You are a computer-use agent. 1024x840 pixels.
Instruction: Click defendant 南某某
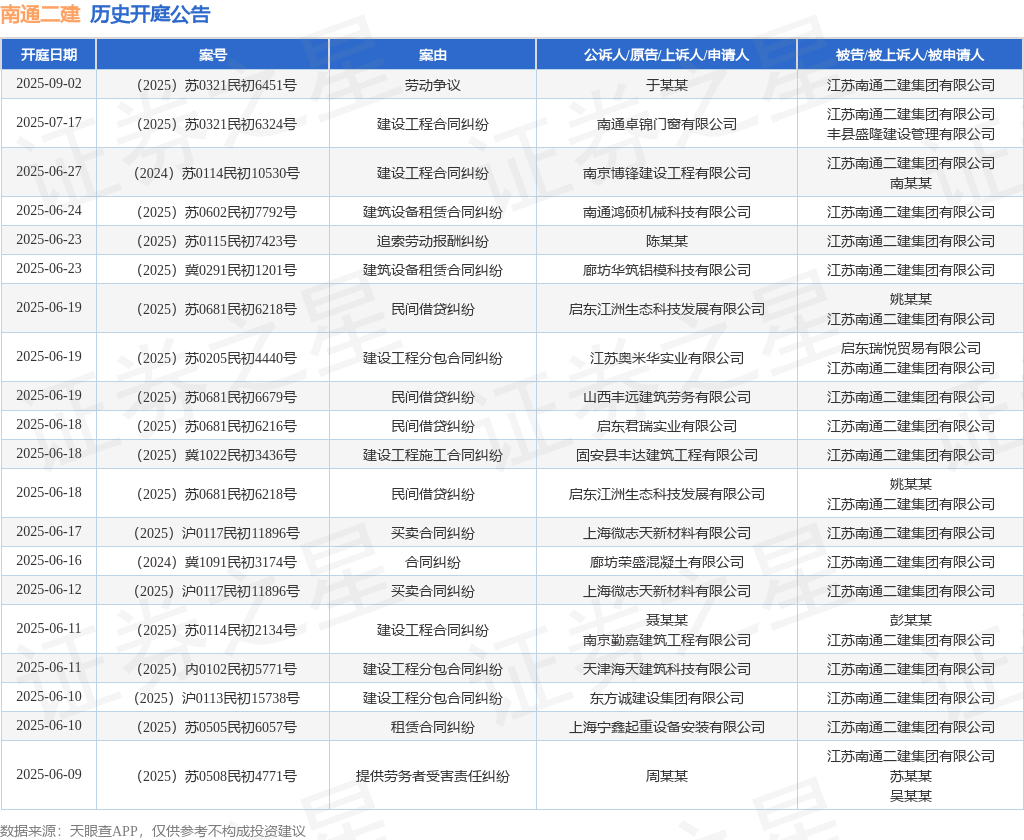(x=911, y=183)
